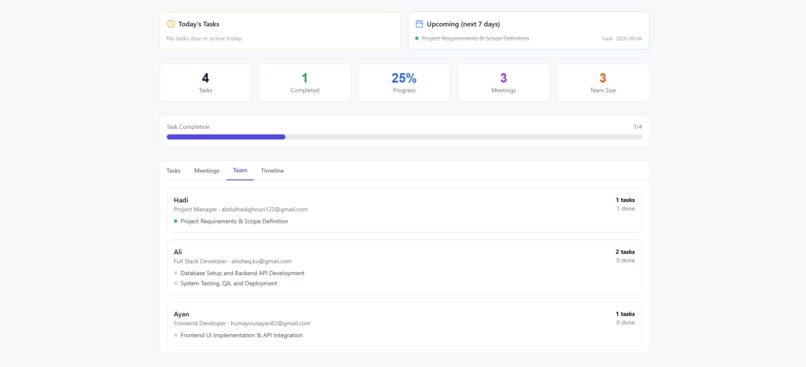Viewport: 806px width, 367px height.
Task: Click Ali's '0 done' count
Action: tap(626, 261)
